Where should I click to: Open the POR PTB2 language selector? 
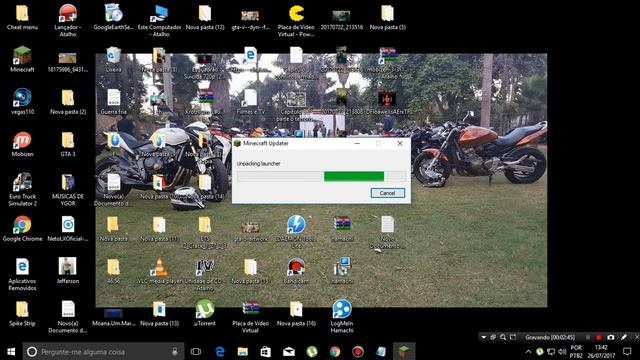coord(576,351)
